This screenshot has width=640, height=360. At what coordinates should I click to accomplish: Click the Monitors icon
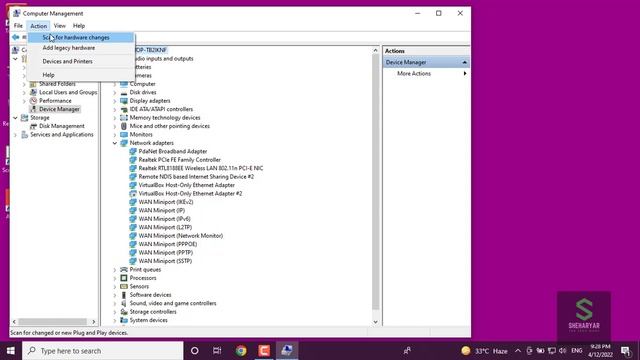point(124,134)
